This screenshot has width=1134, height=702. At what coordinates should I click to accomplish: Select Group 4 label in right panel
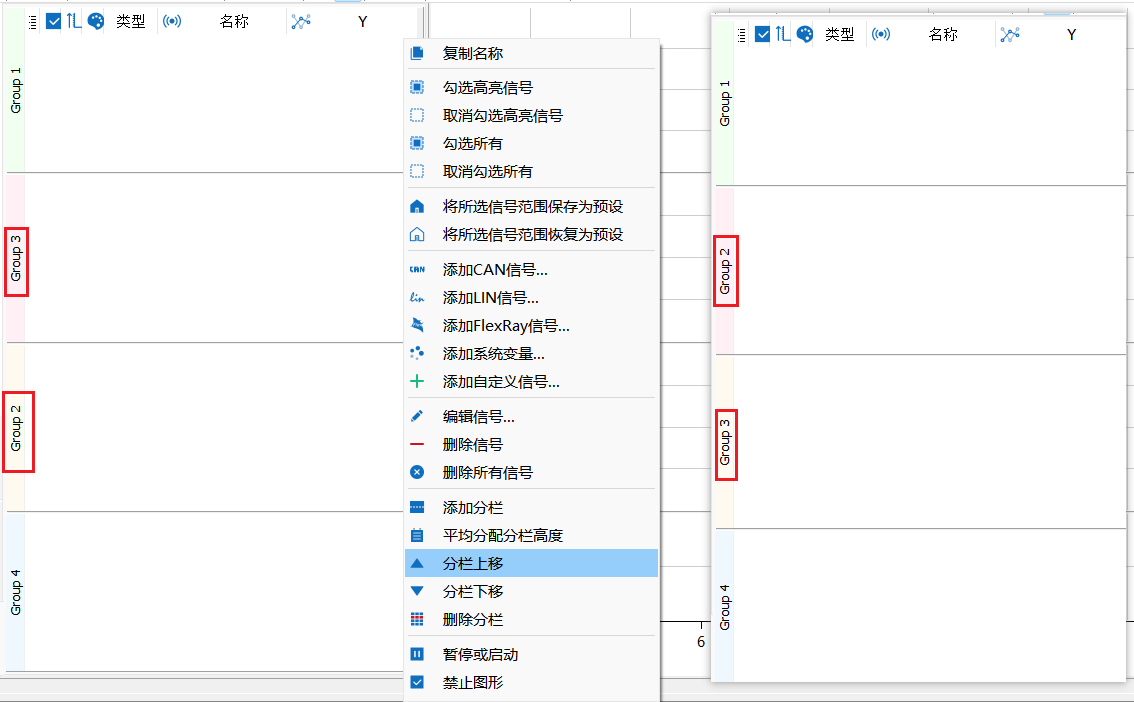[725, 607]
